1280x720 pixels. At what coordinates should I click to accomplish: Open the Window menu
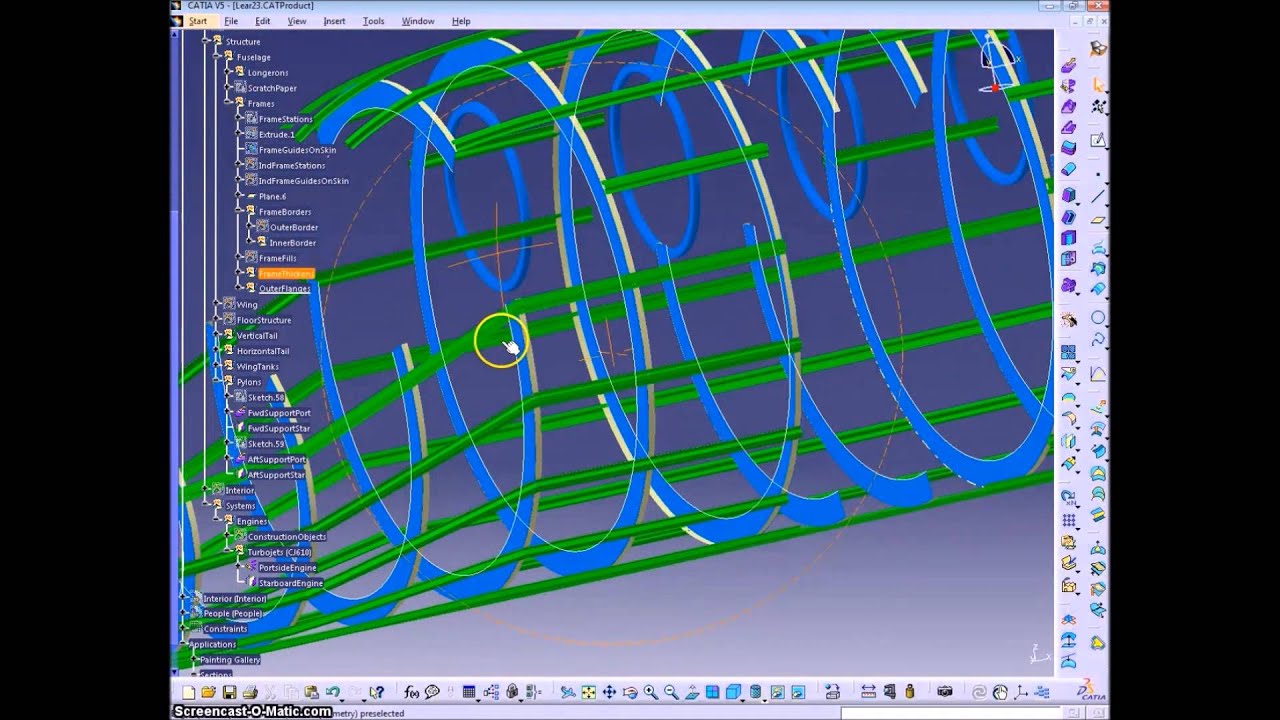(418, 21)
